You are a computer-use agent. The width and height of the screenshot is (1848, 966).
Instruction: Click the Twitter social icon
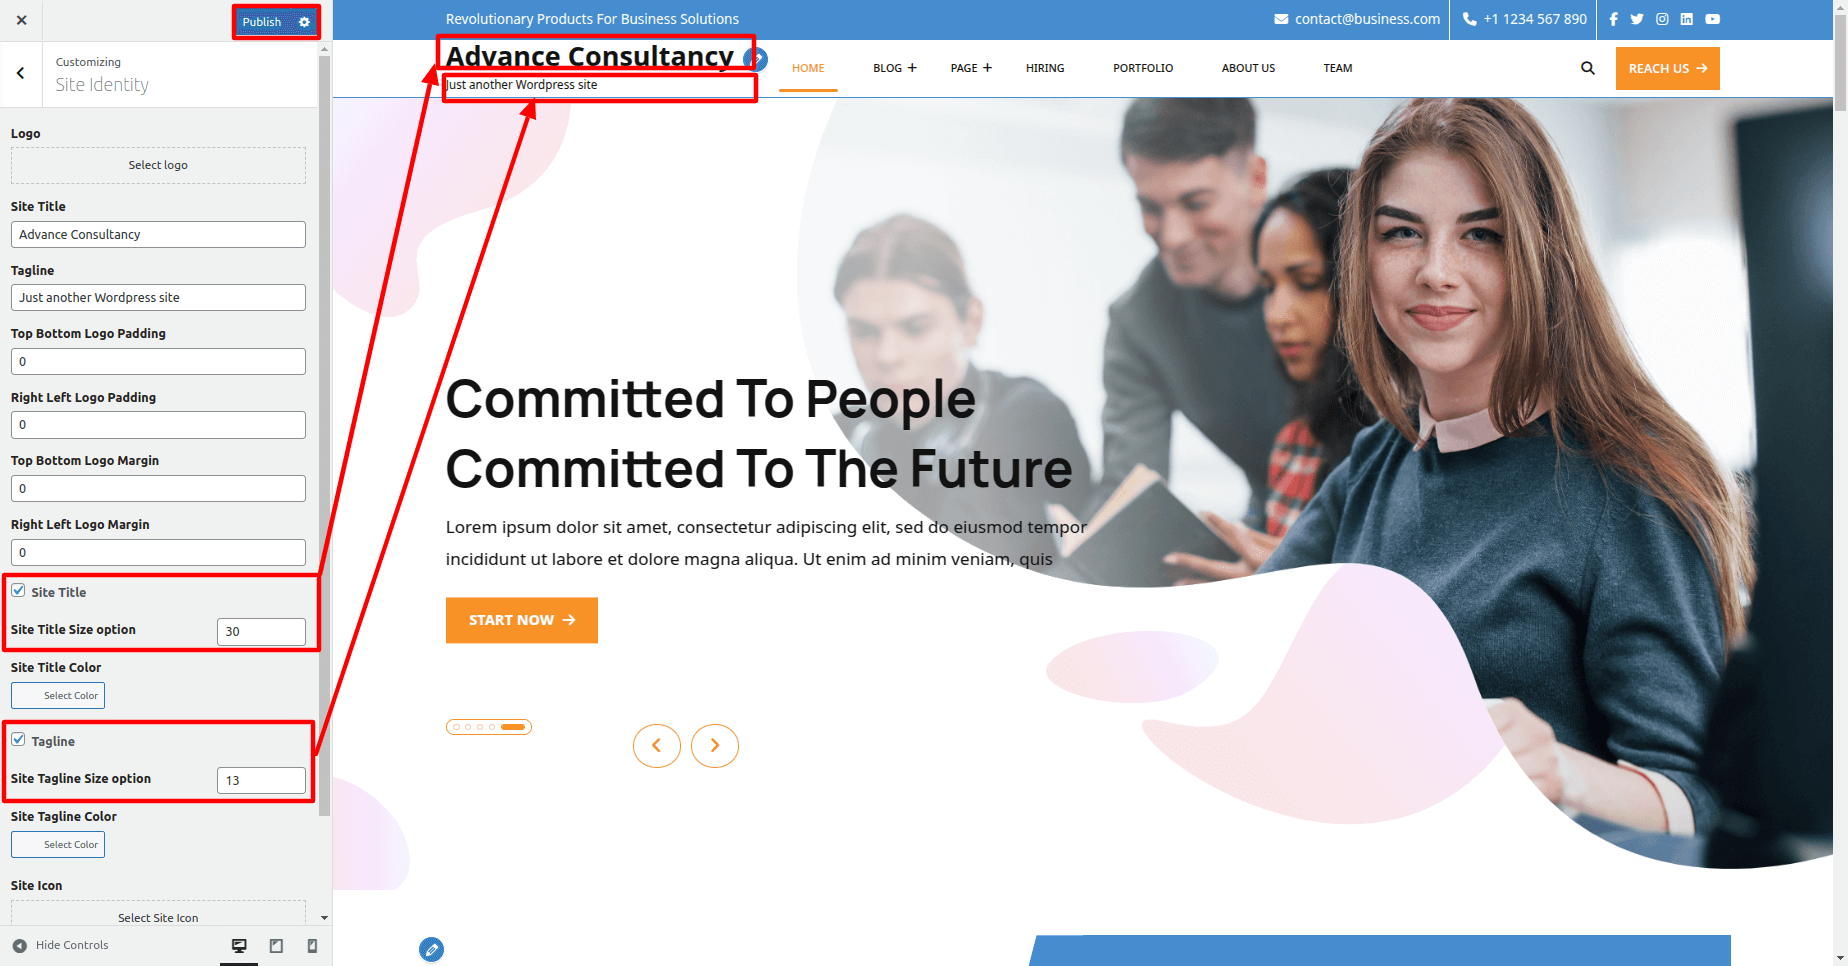tap(1637, 19)
